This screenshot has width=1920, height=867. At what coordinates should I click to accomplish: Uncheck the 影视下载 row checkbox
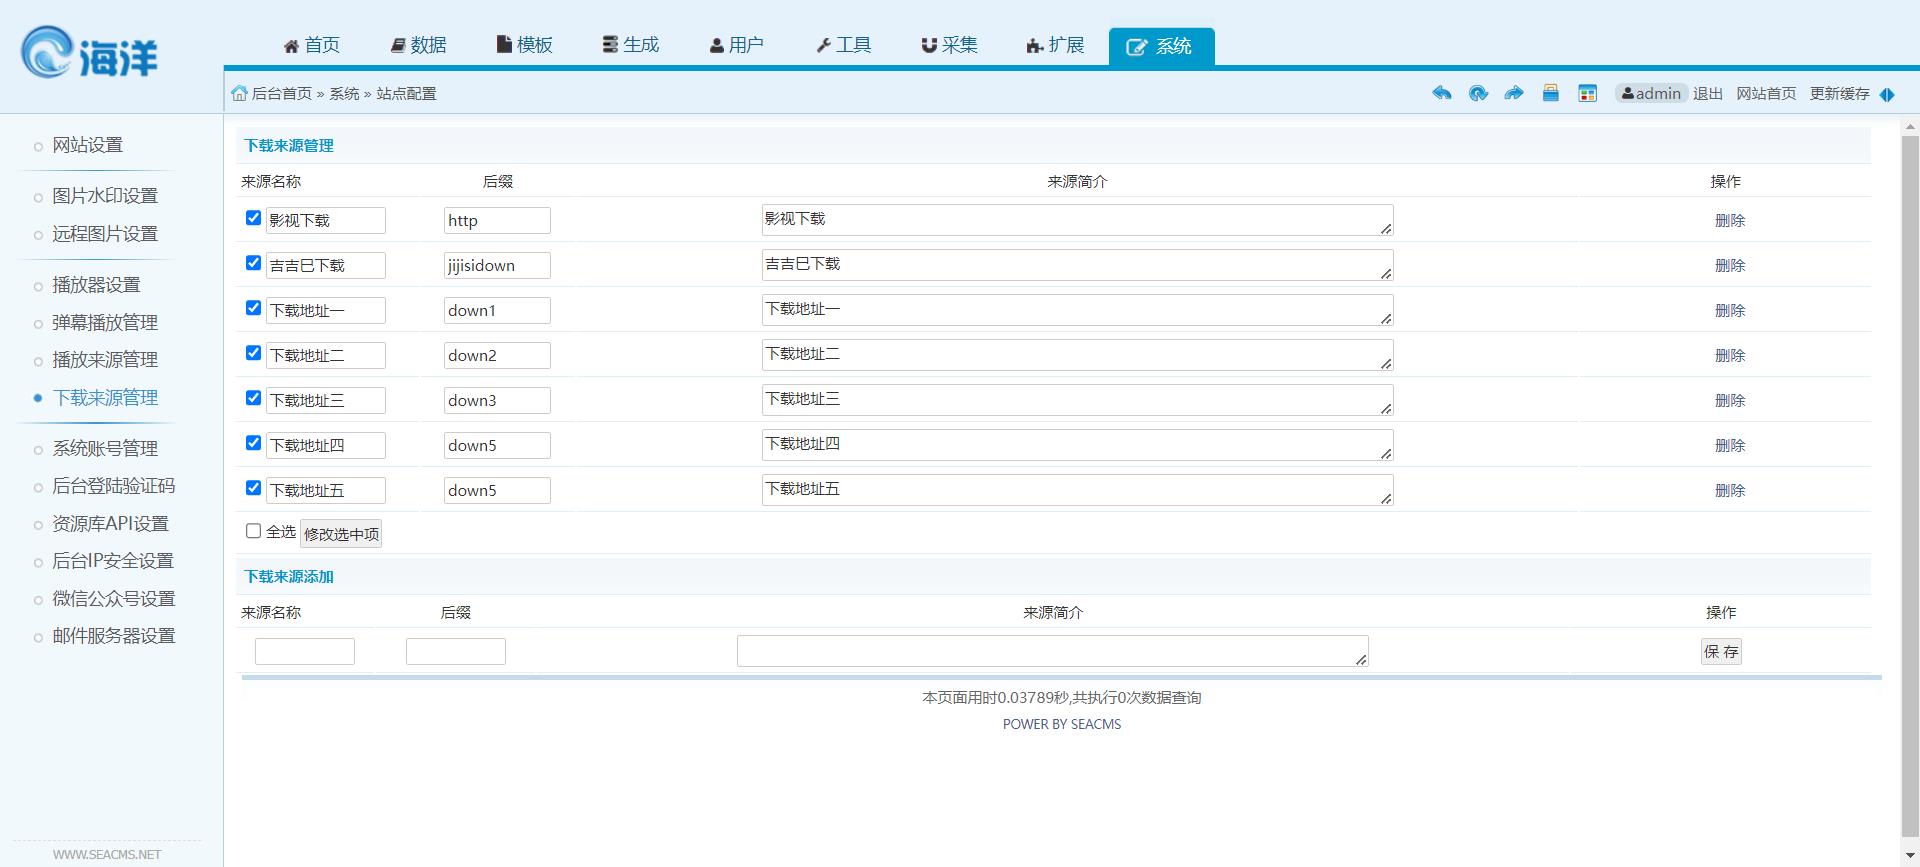[x=253, y=218]
